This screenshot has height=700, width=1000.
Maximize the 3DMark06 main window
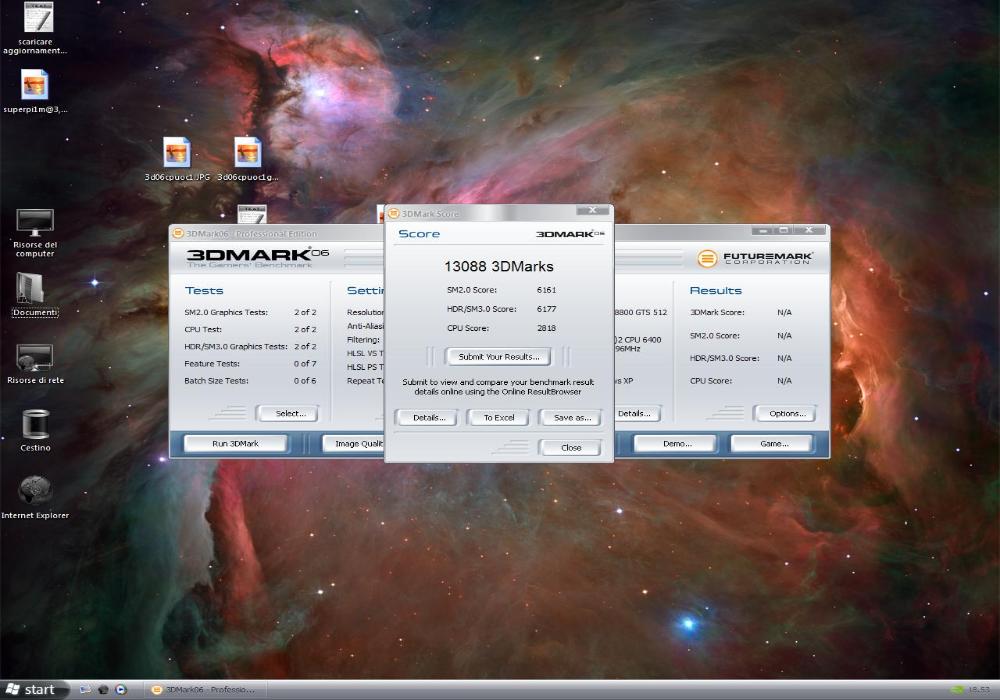click(x=783, y=230)
